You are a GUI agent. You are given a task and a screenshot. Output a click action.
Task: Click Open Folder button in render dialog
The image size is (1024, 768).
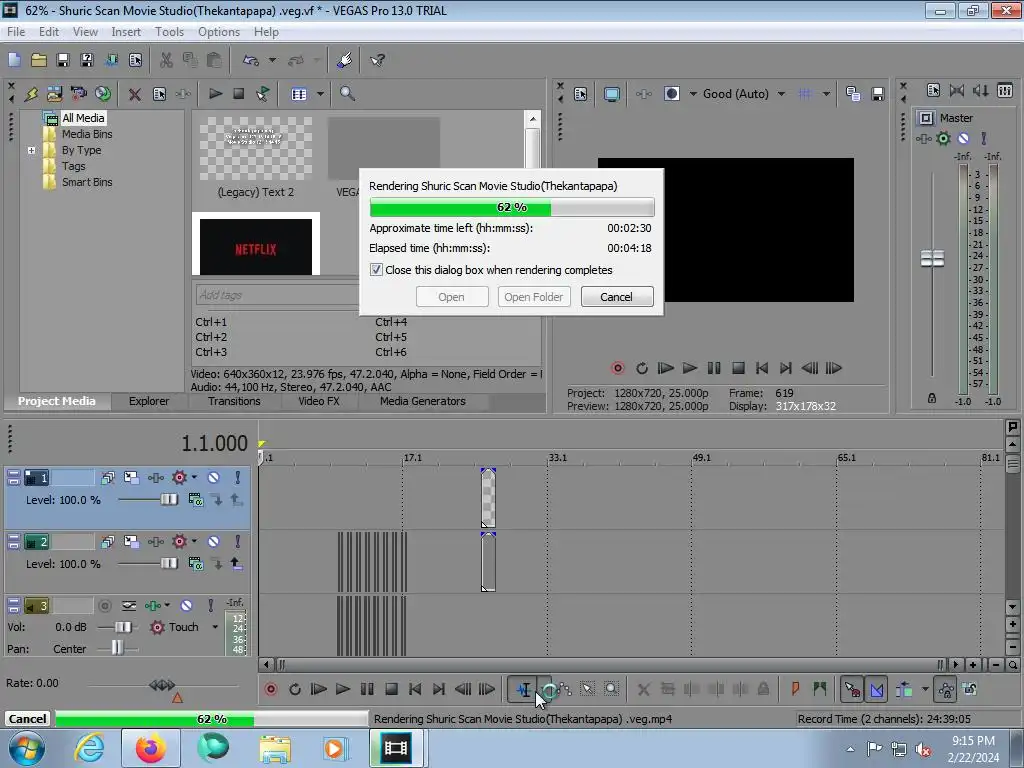tap(534, 297)
